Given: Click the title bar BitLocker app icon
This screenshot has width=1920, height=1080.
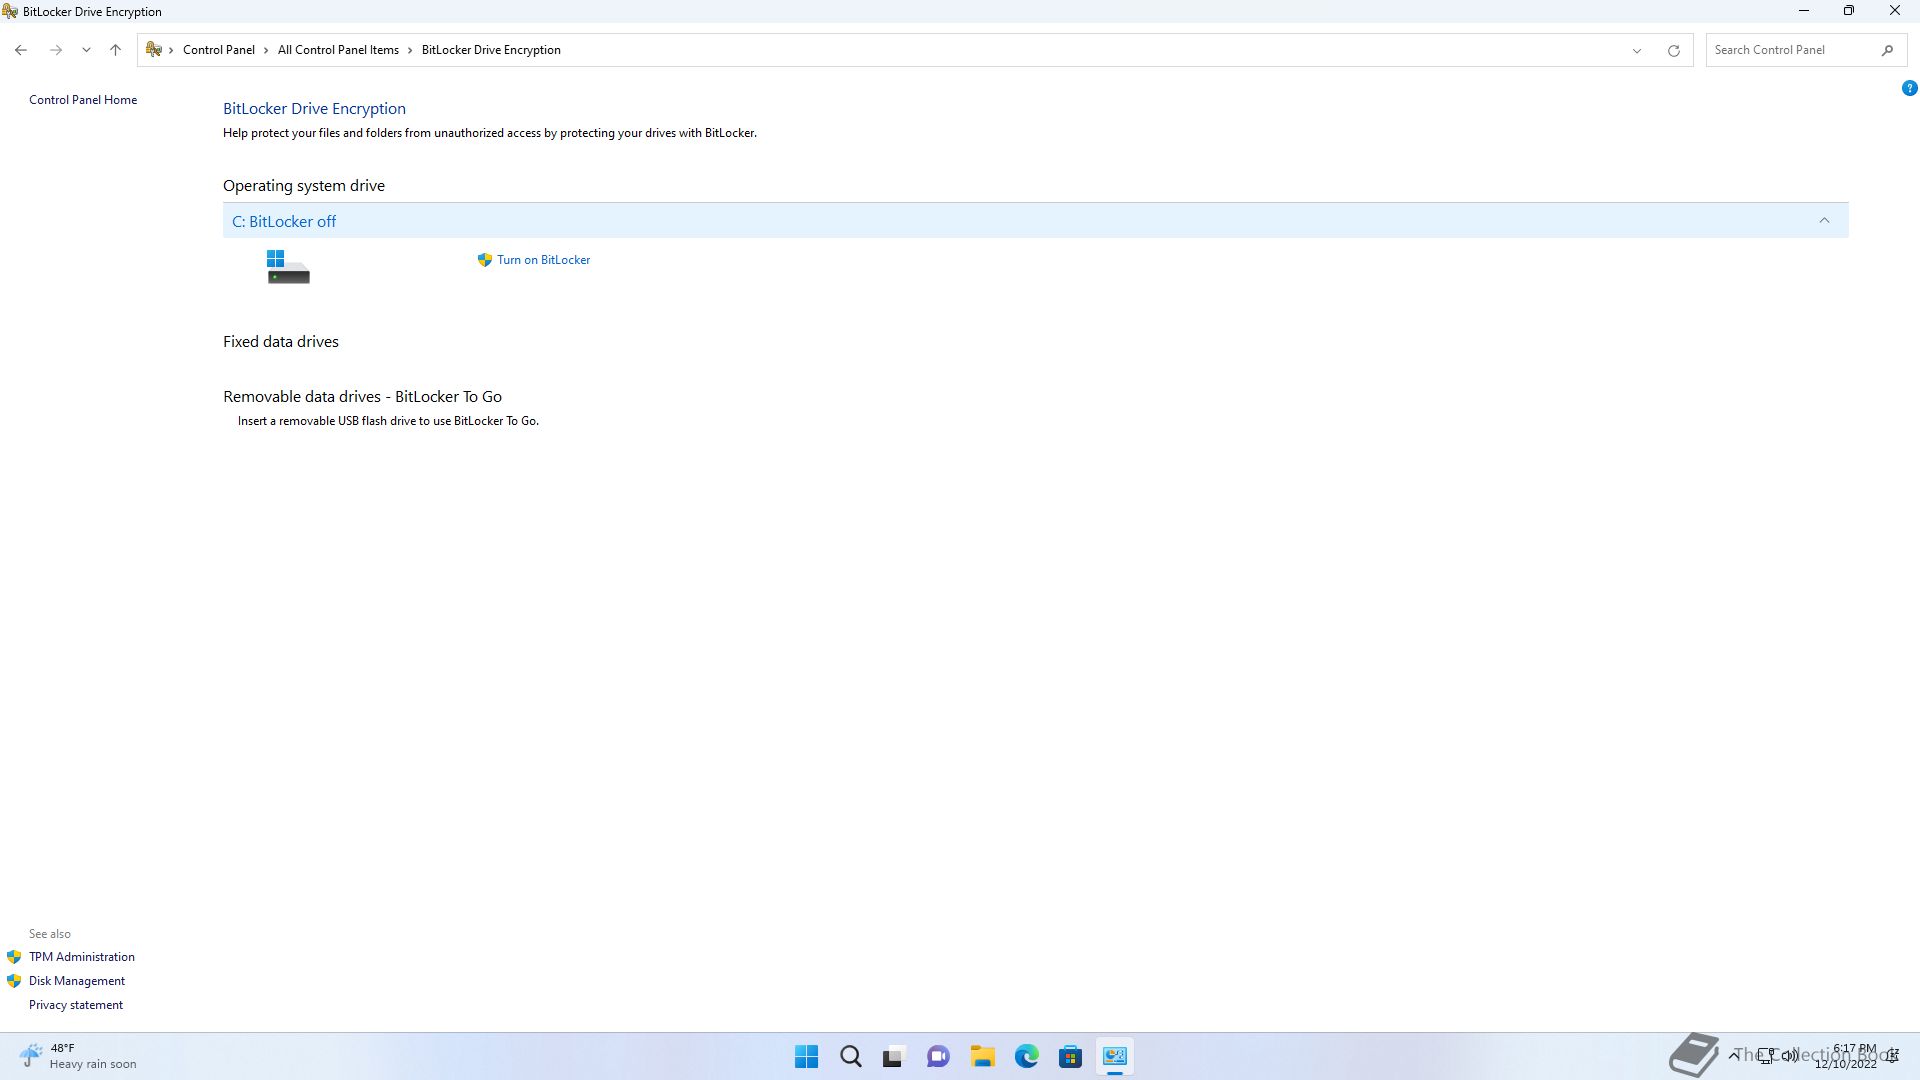Looking at the screenshot, I should [10, 11].
